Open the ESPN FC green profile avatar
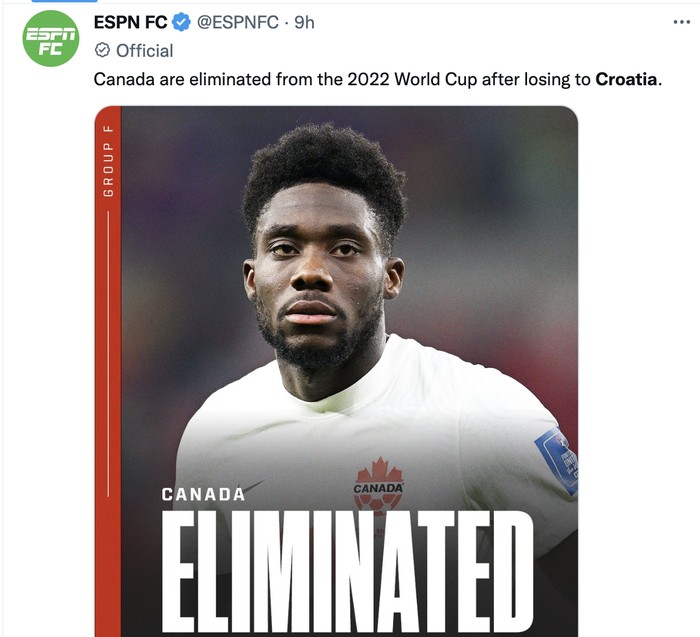 click(50, 38)
